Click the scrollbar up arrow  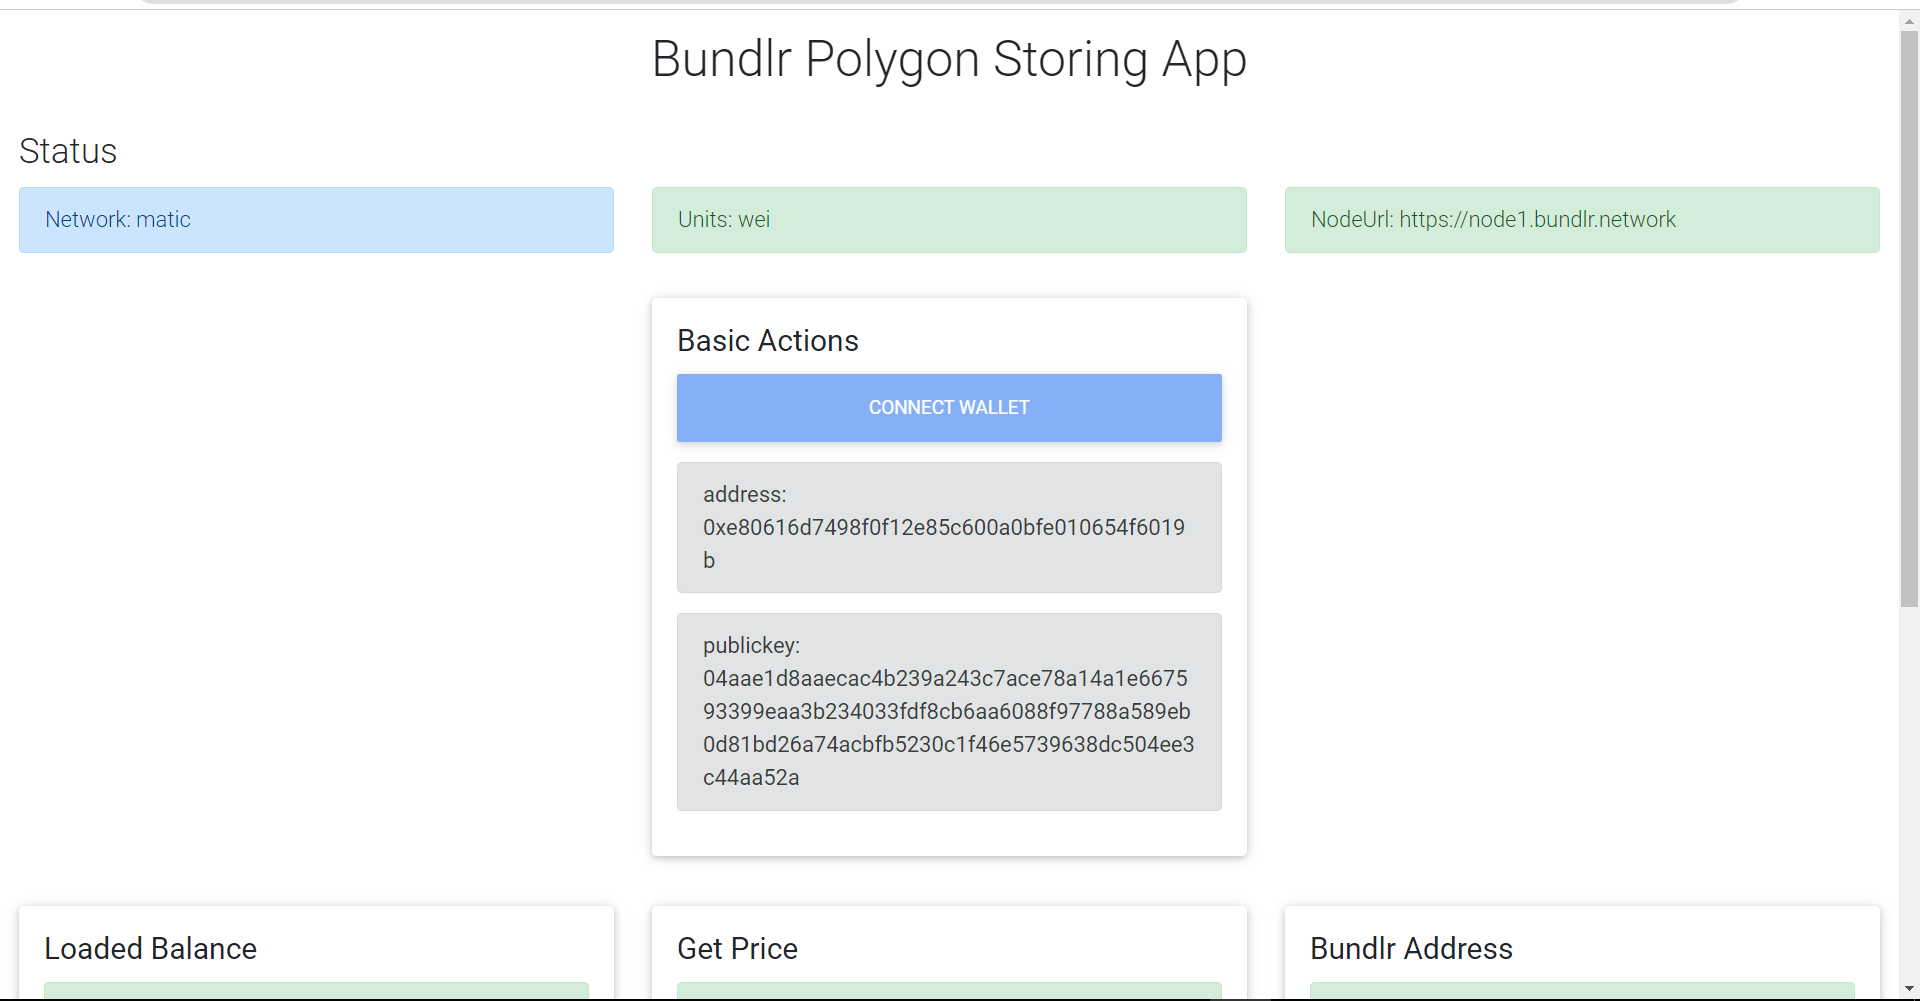tap(1909, 21)
